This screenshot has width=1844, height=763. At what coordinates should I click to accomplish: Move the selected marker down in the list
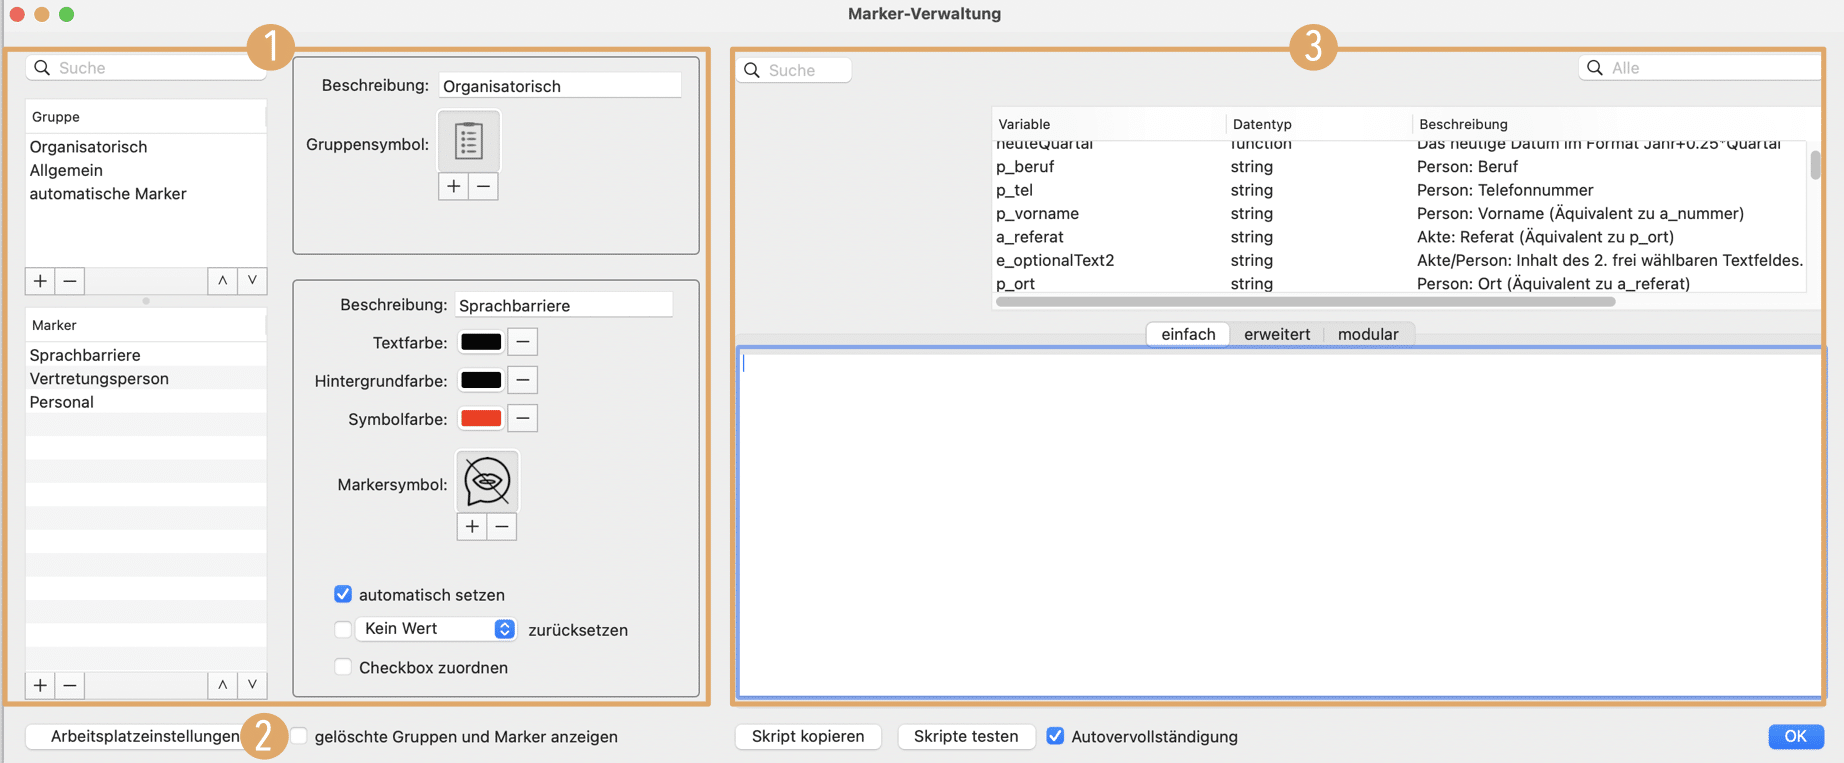point(252,685)
